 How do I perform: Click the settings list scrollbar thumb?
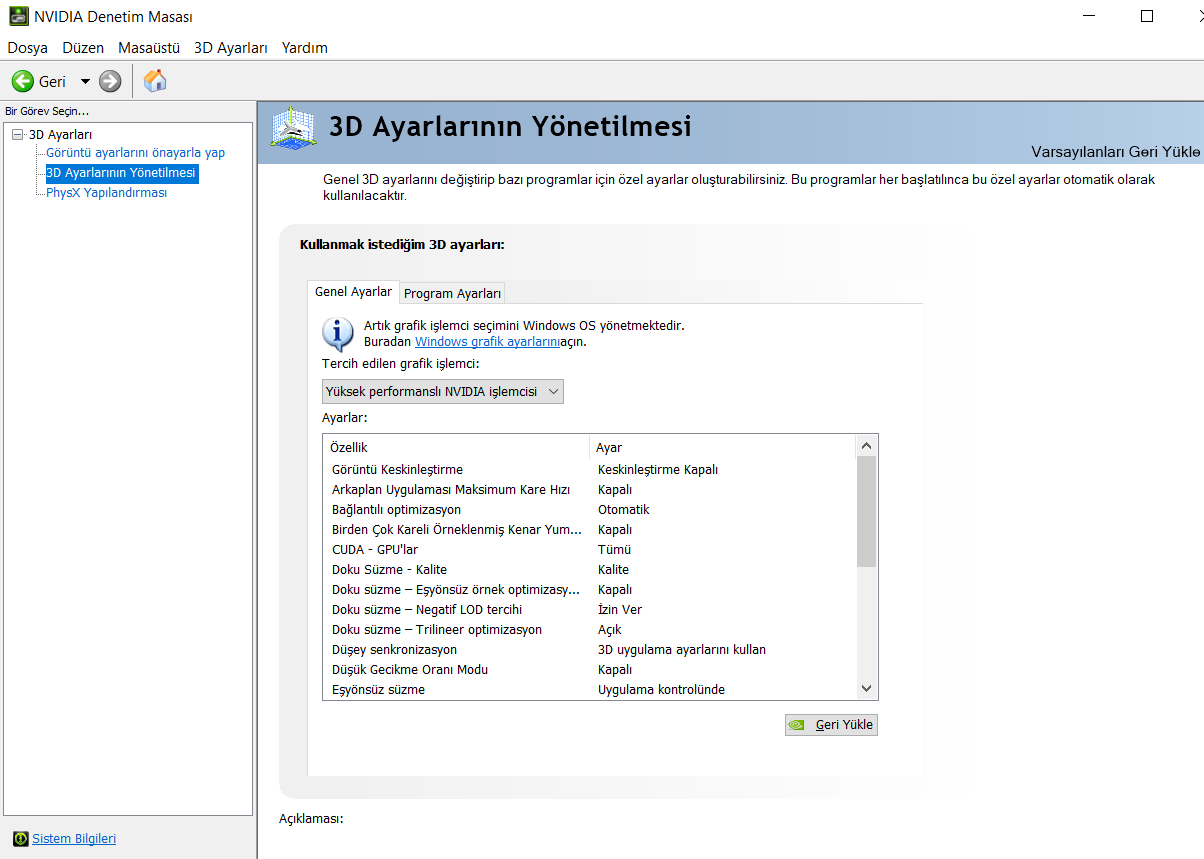pyautogui.click(x=867, y=511)
